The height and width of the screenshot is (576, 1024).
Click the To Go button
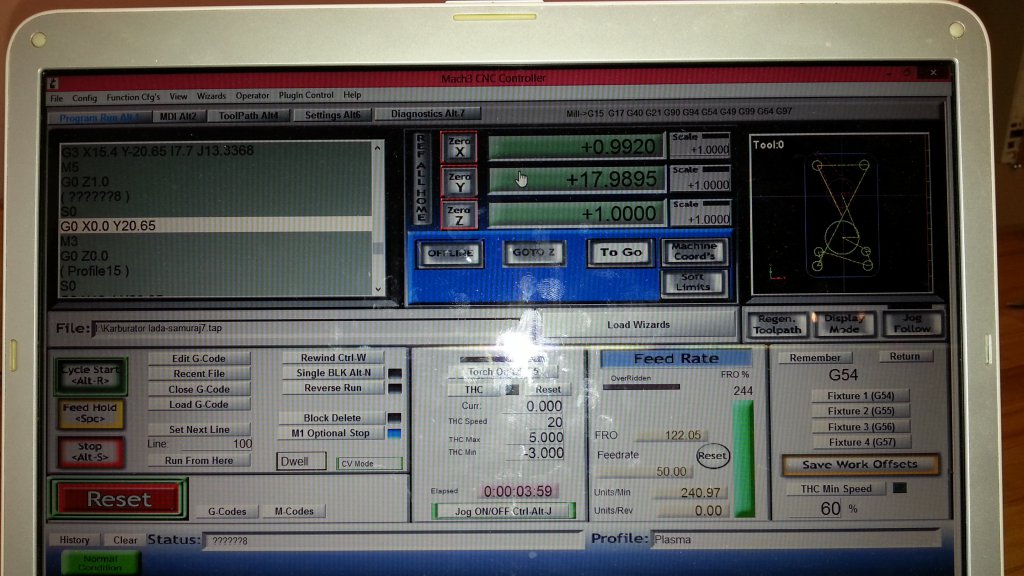coord(620,252)
